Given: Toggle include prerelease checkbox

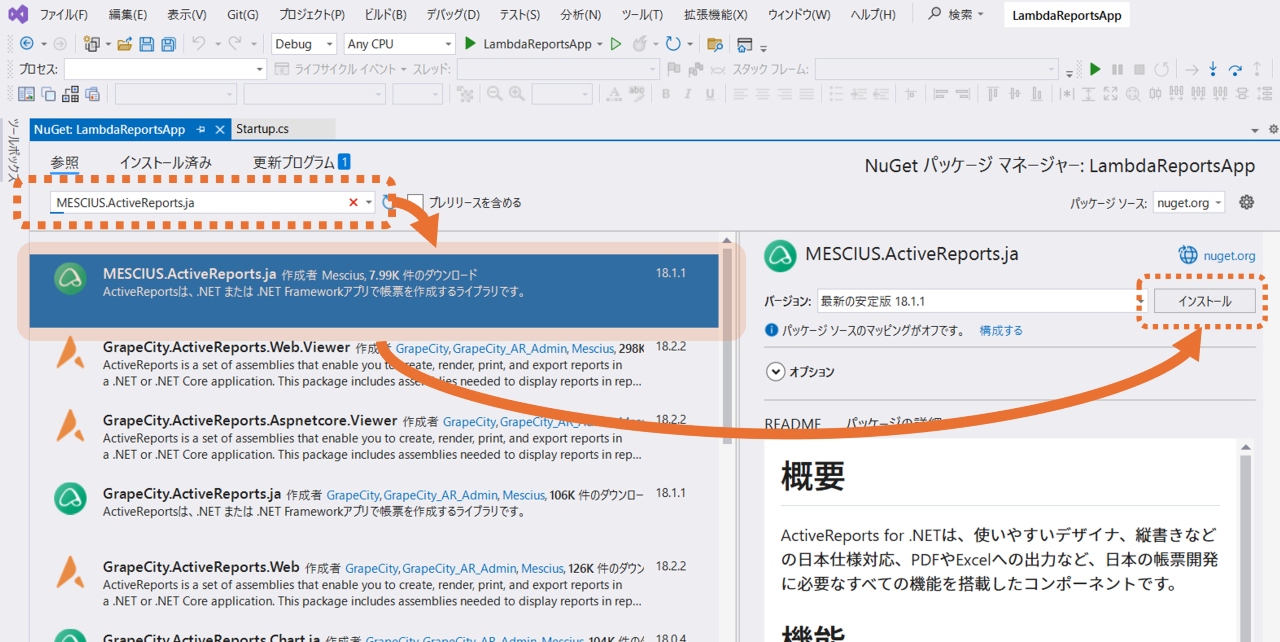Looking at the screenshot, I should coord(416,202).
